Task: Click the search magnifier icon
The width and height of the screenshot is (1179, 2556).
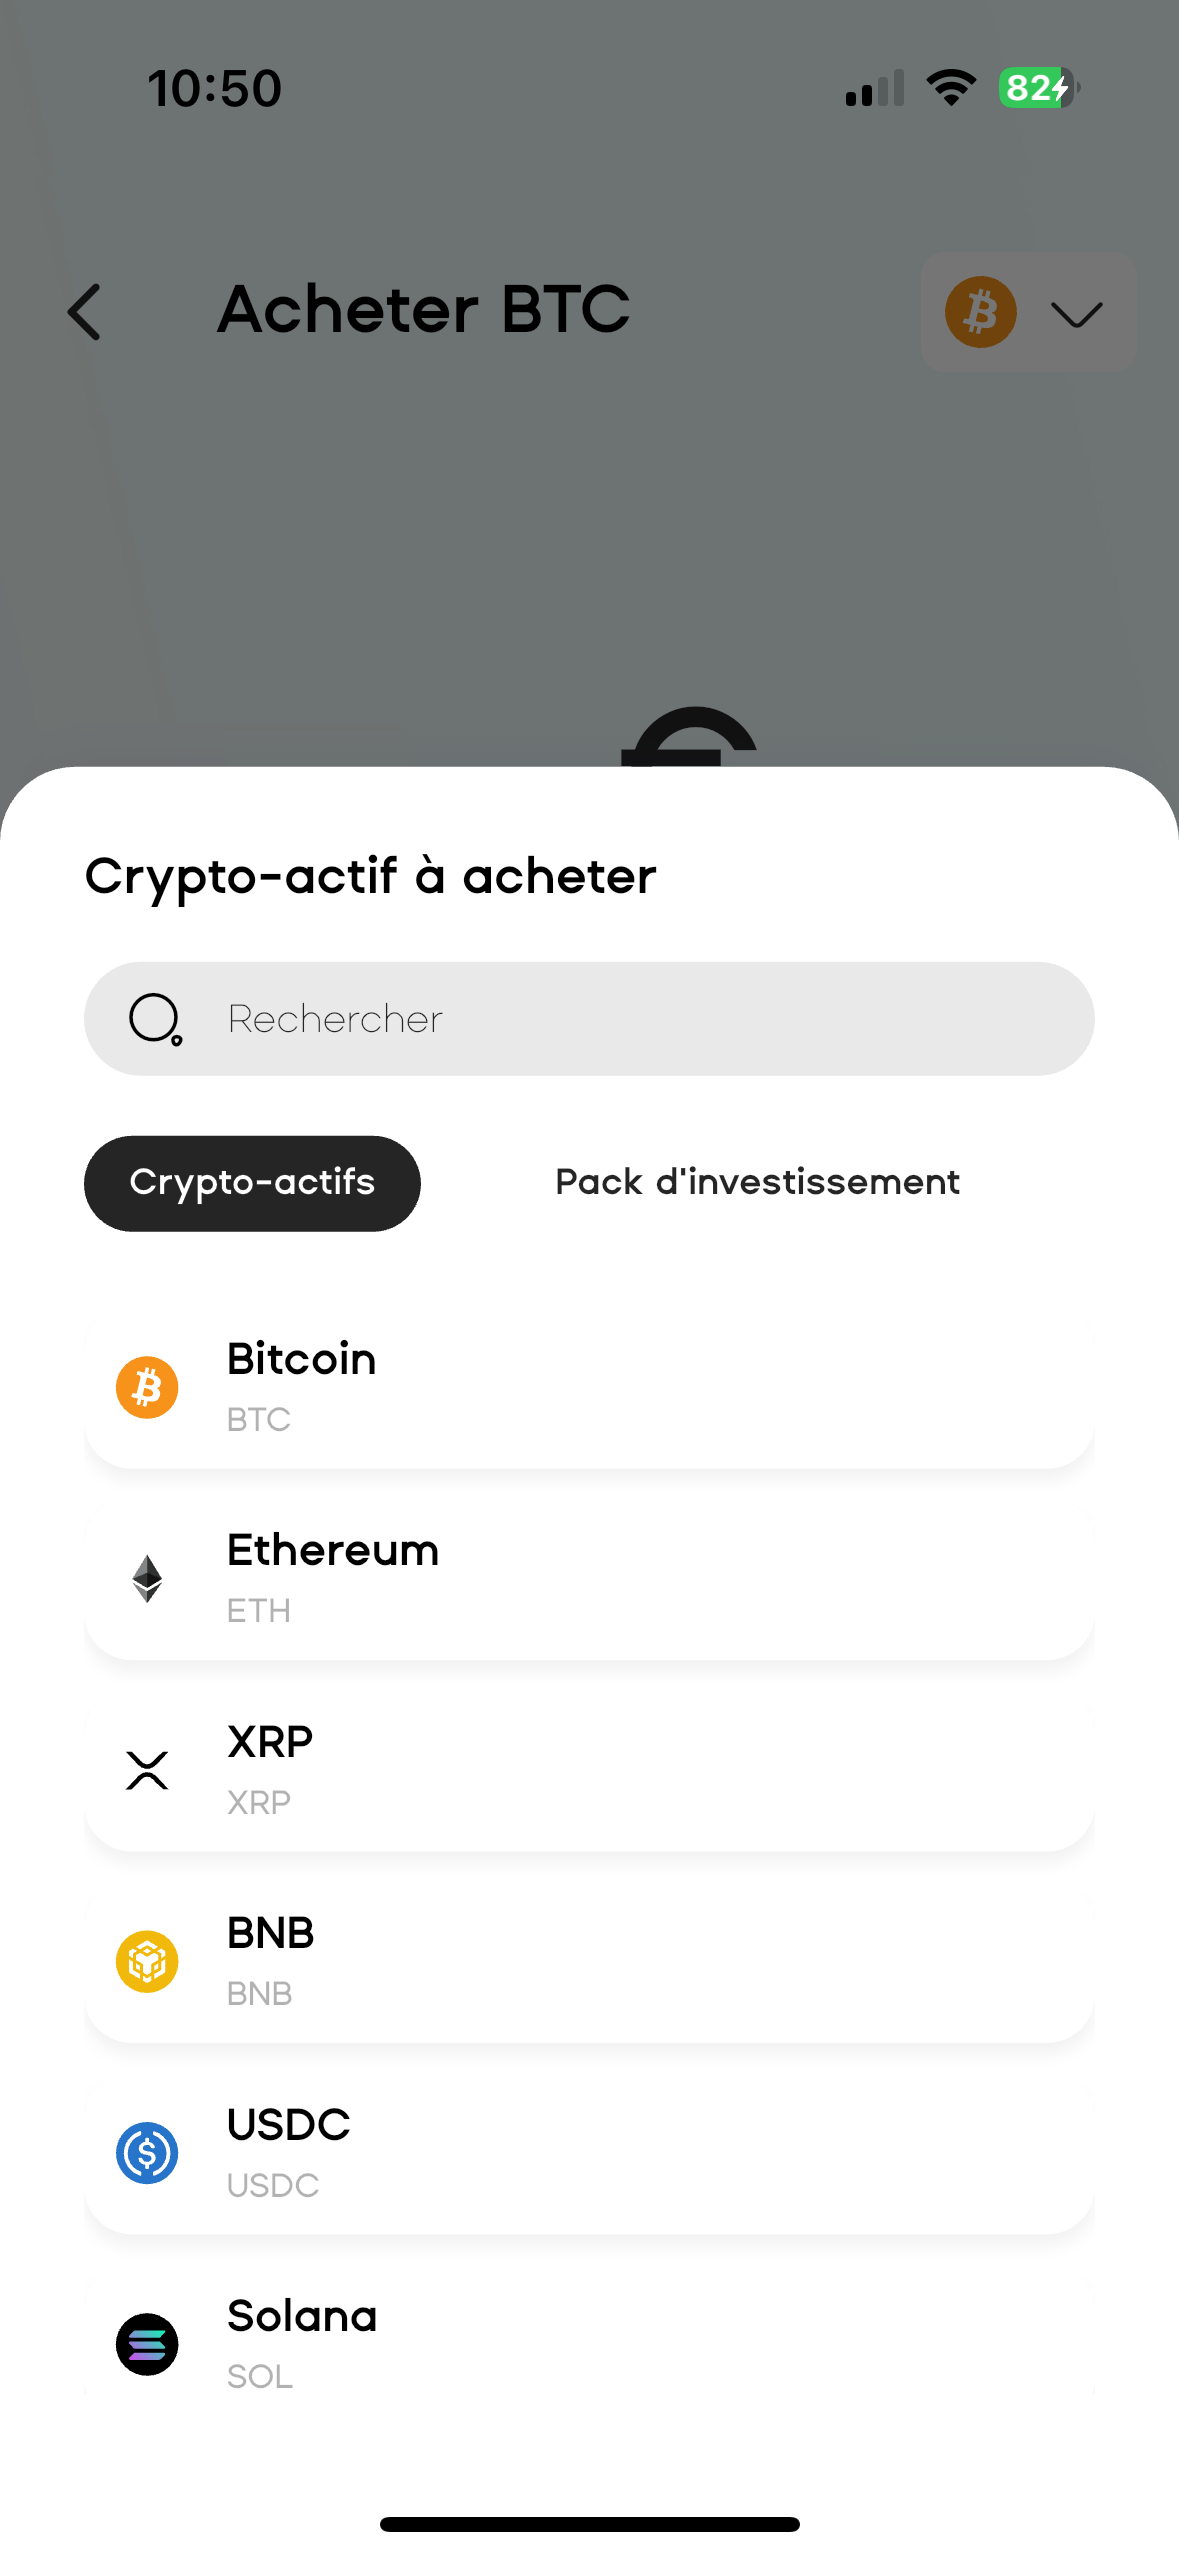Action: (155, 1019)
